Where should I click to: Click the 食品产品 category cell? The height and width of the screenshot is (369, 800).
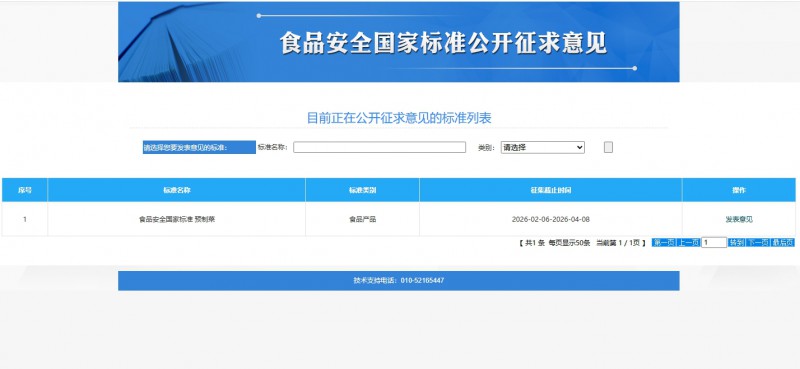point(362,219)
